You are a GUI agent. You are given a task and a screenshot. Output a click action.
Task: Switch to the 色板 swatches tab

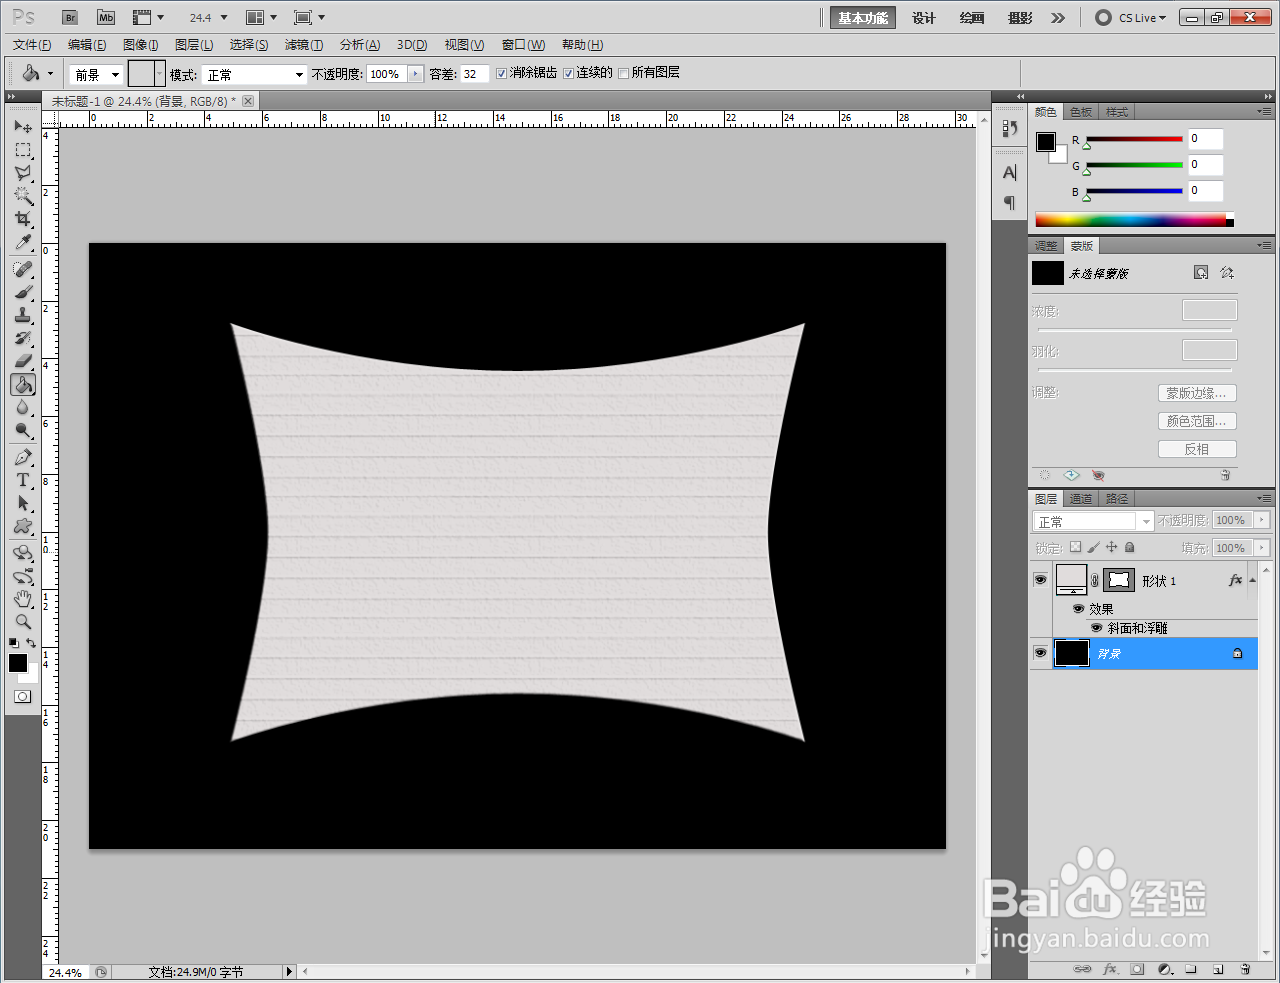1081,112
